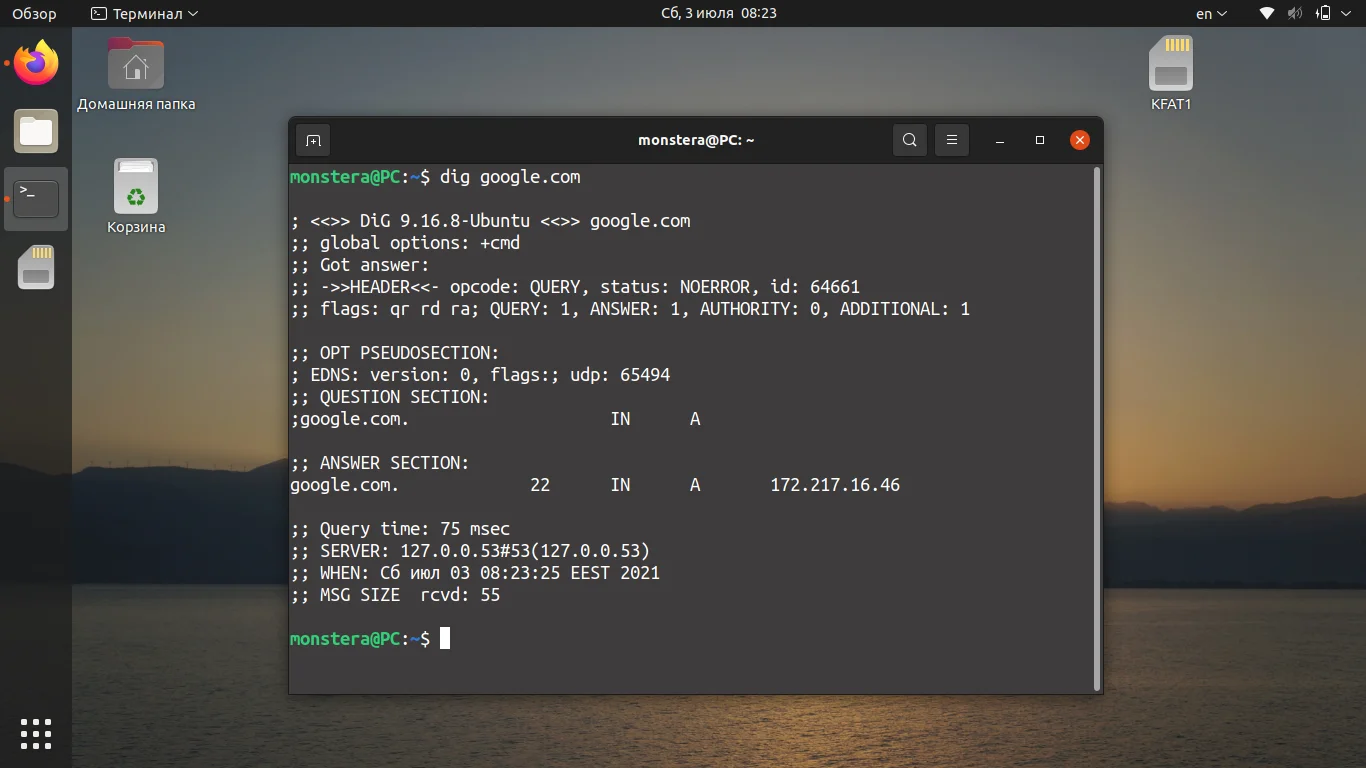The image size is (1366, 768).
Task: Open the en keyboard layout dropdown
Action: [1209, 13]
